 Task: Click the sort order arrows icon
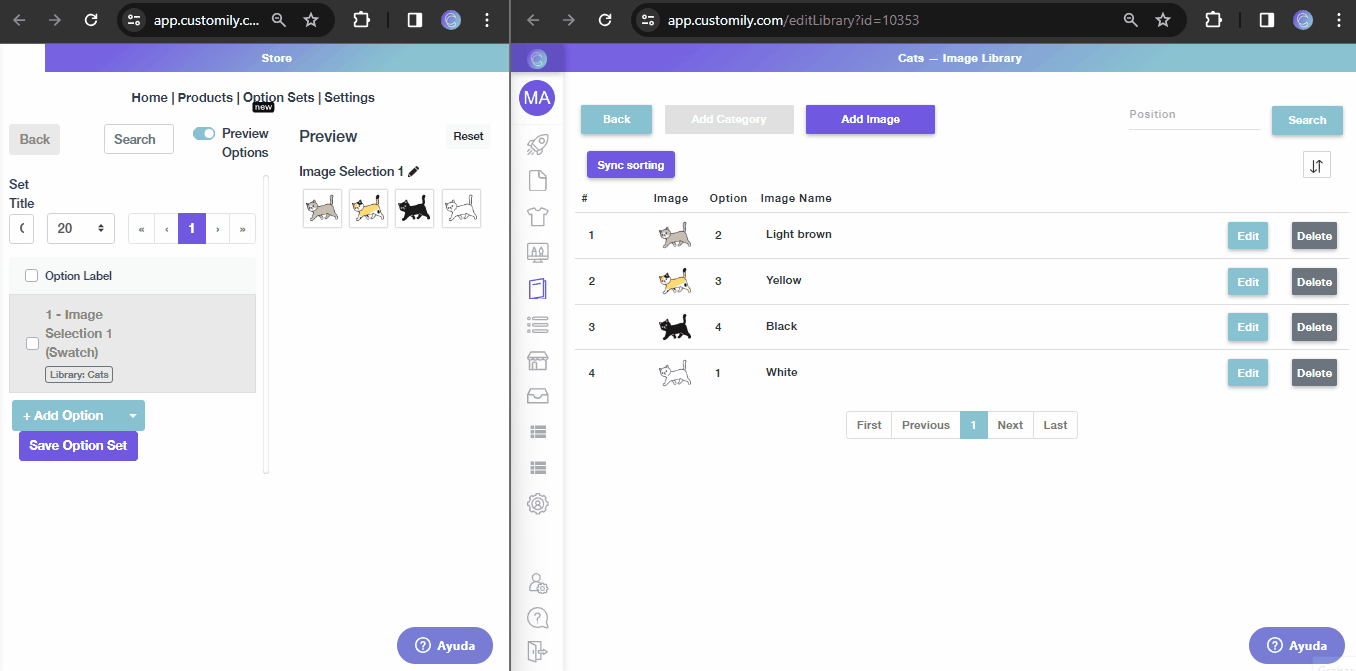pos(1317,166)
